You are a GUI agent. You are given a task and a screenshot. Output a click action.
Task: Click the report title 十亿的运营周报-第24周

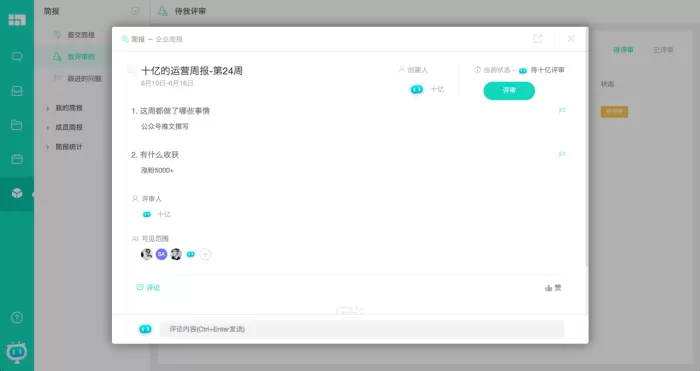tap(192, 71)
